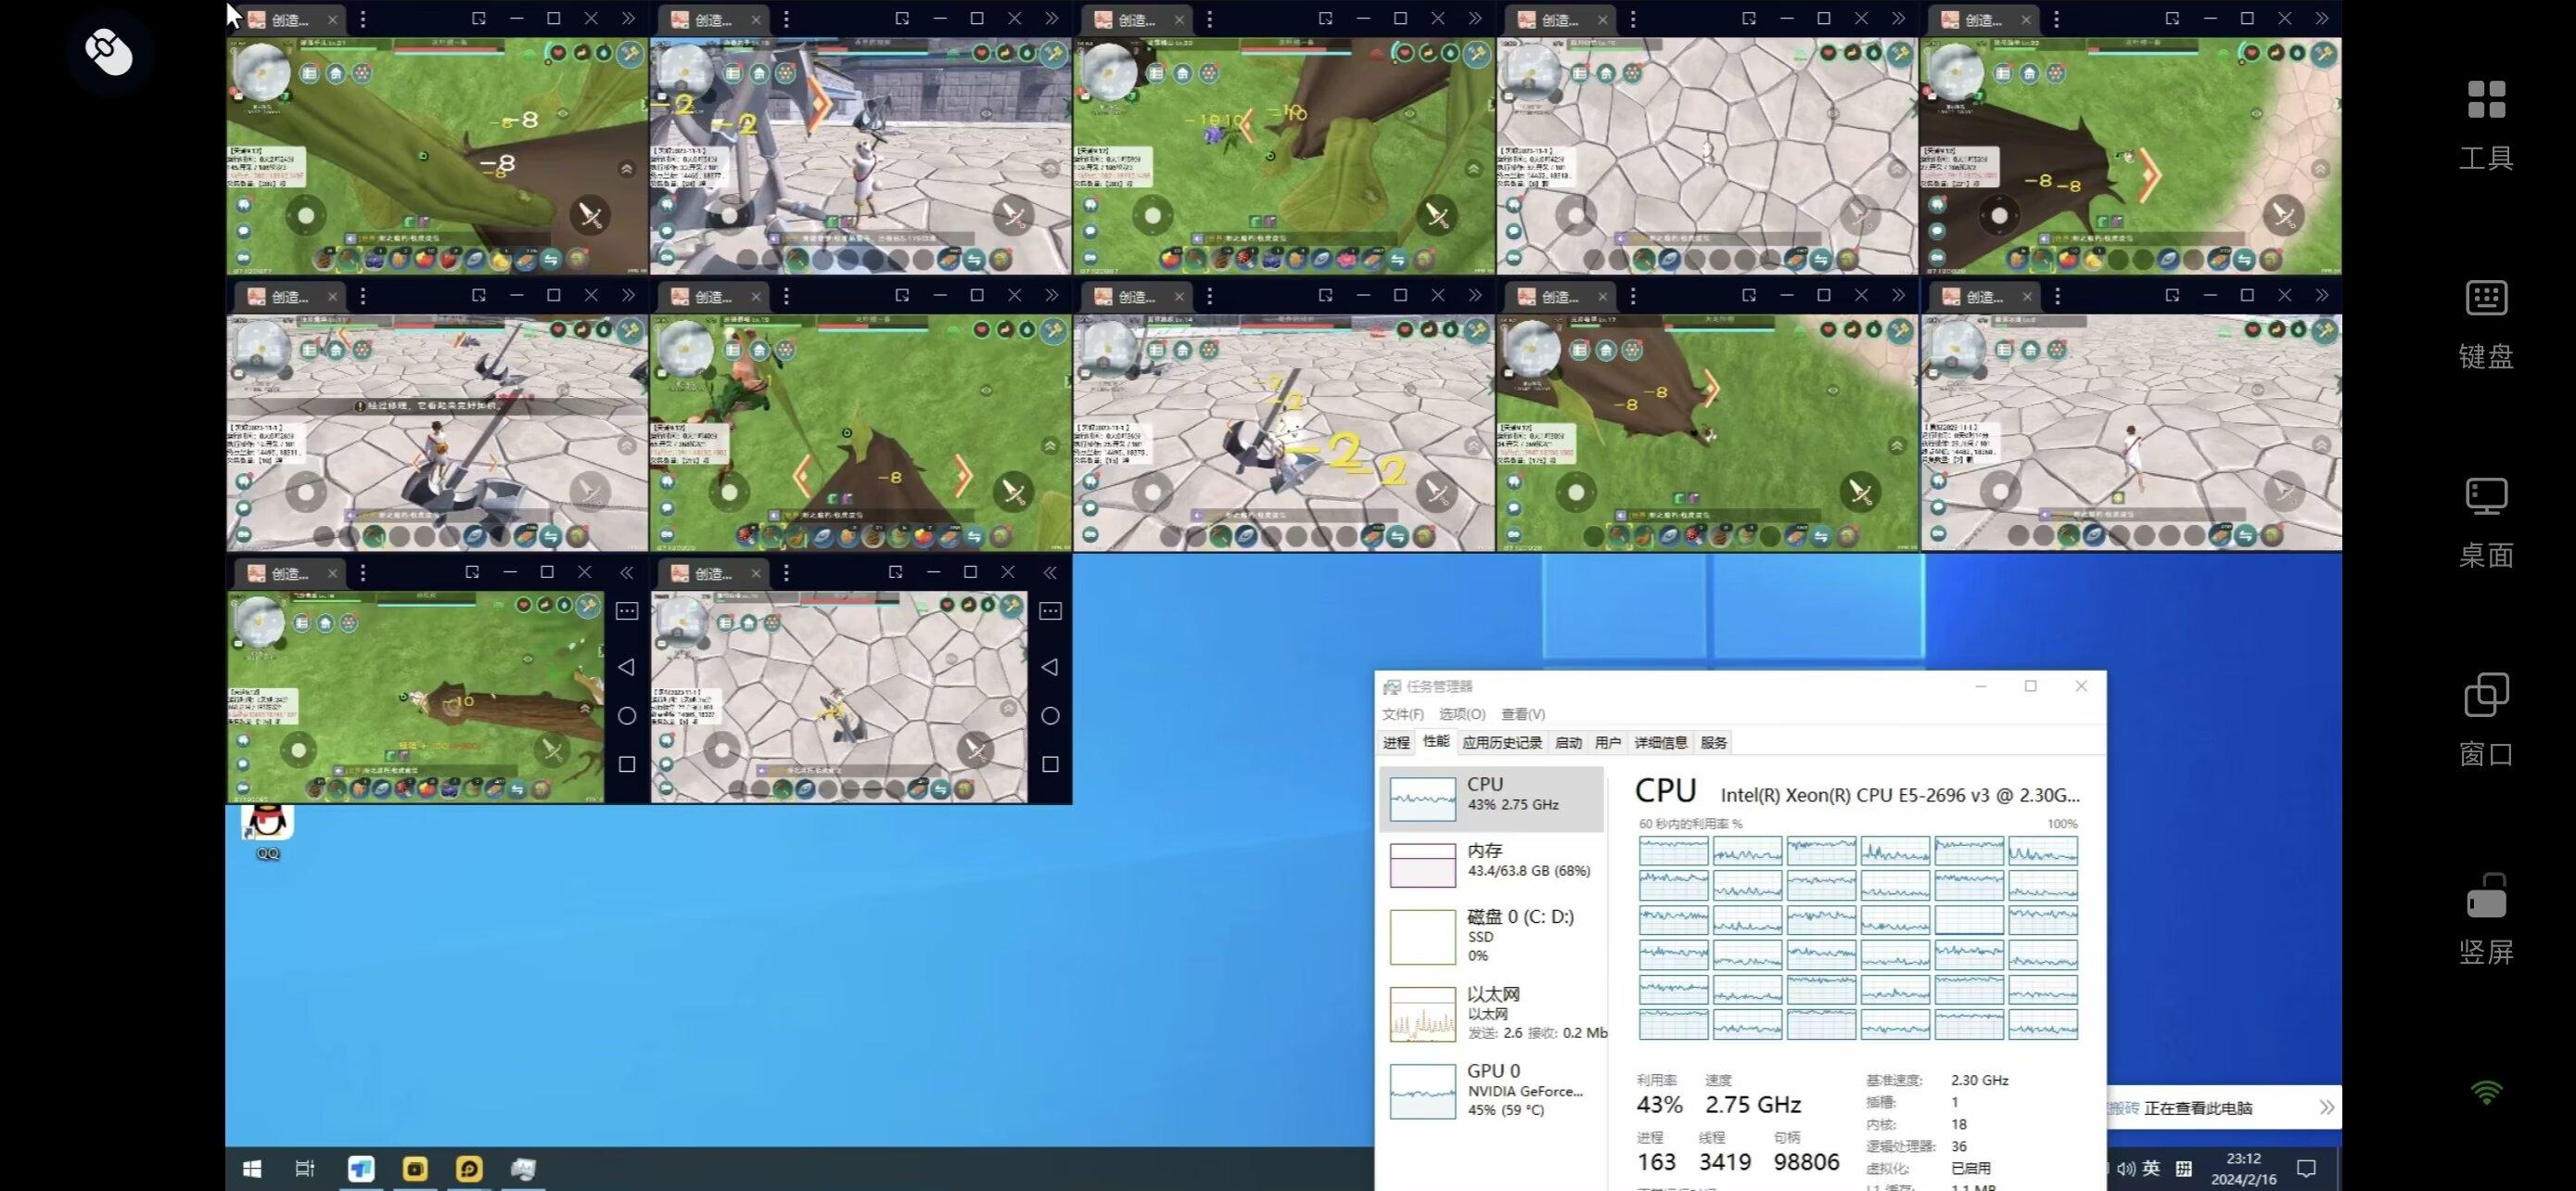Tap the minimap in fallen-log game

point(259,622)
